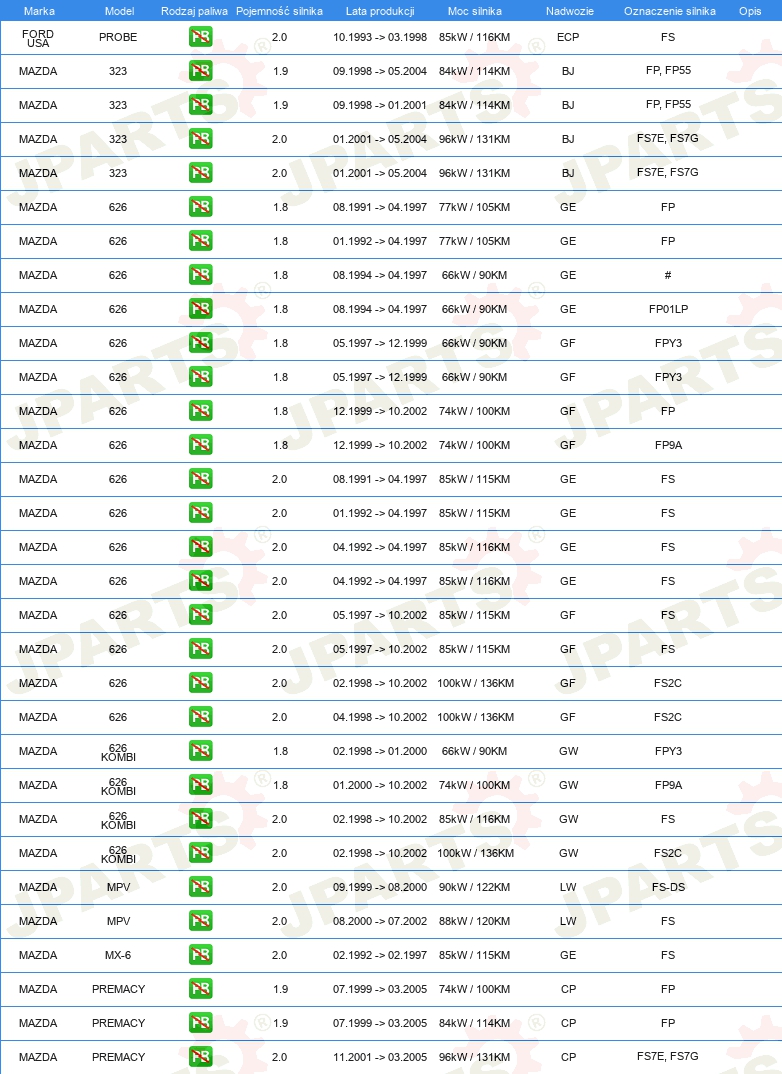
Task: Select the fuel icon in the MPV FS-DS row
Action: click(x=201, y=887)
